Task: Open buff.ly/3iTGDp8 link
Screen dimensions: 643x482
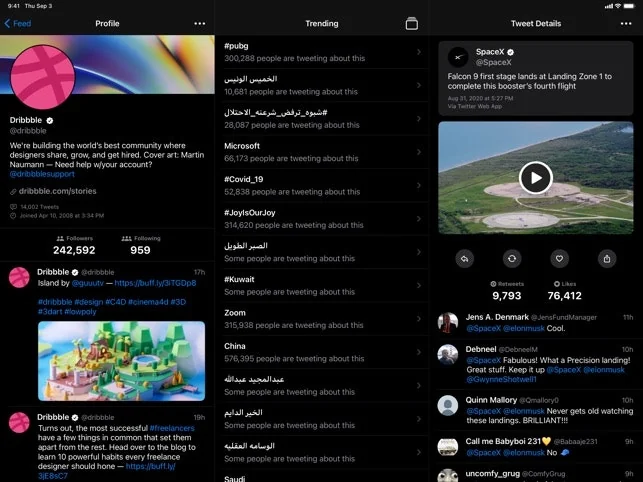Action: pyautogui.click(x=155, y=283)
